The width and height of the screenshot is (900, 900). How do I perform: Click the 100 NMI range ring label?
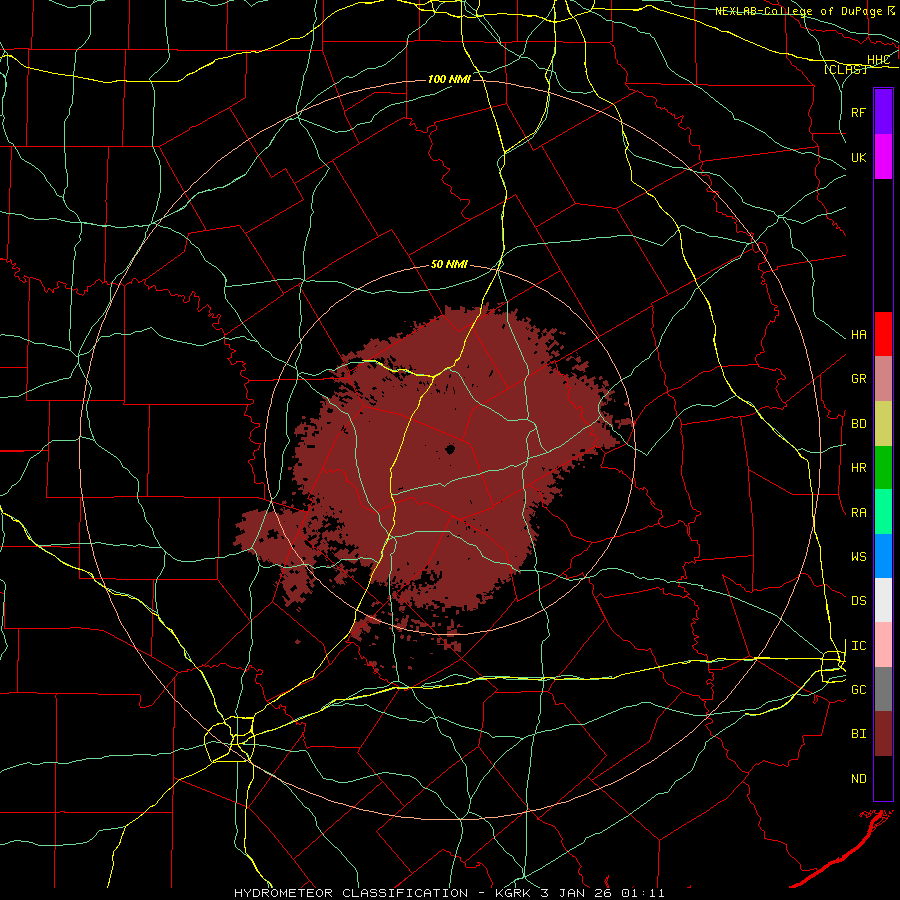tap(449, 79)
